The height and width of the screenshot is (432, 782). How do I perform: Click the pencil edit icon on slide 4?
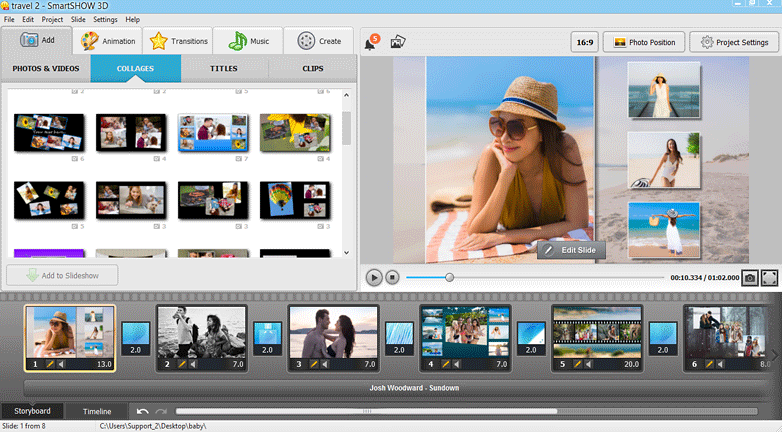(x=445, y=364)
